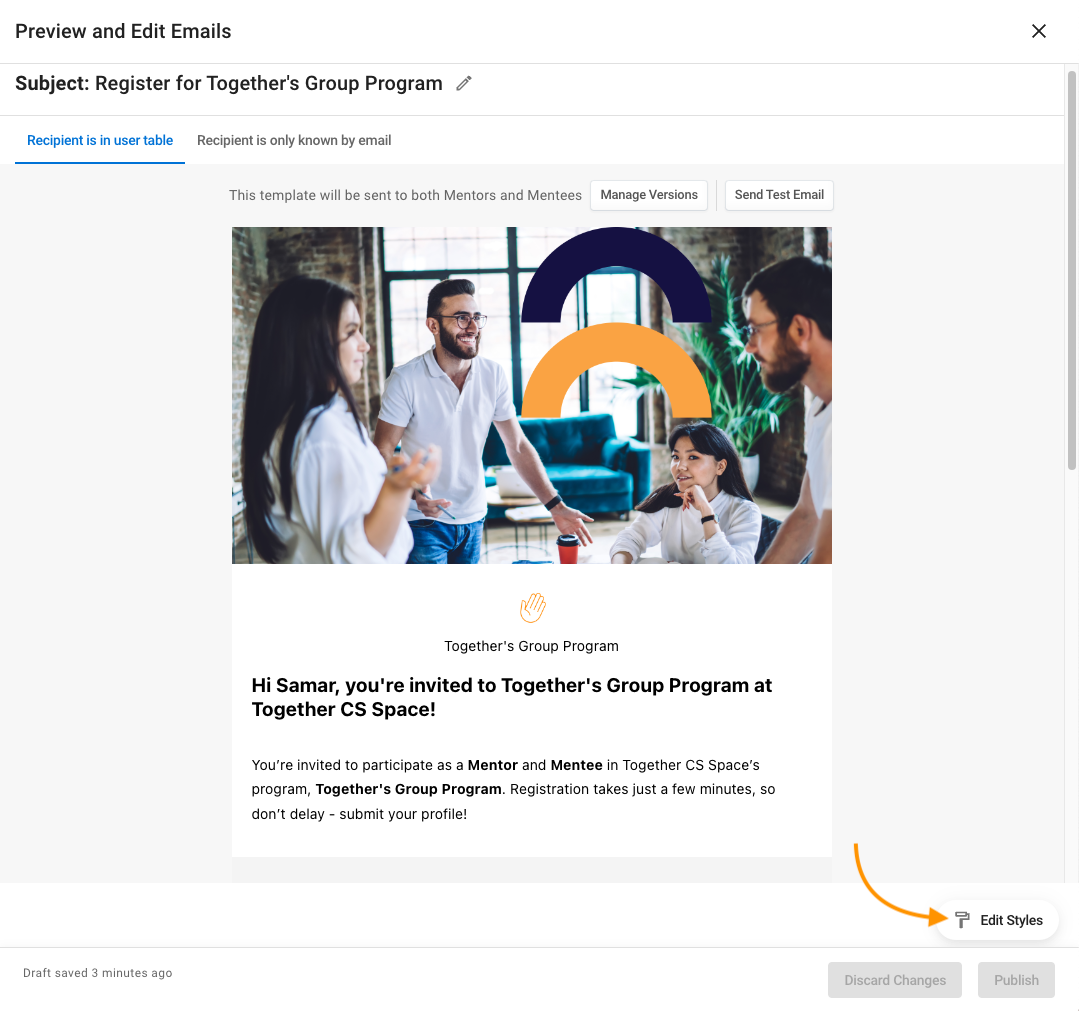Click the Preview and Edit Emails title
The width and height of the screenshot is (1079, 1011).
click(x=123, y=32)
